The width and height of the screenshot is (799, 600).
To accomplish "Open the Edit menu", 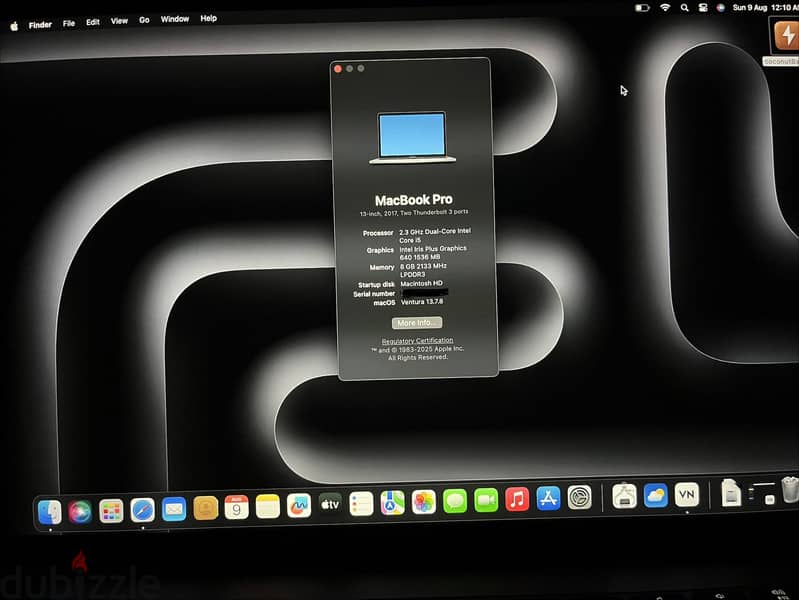I will coord(93,22).
